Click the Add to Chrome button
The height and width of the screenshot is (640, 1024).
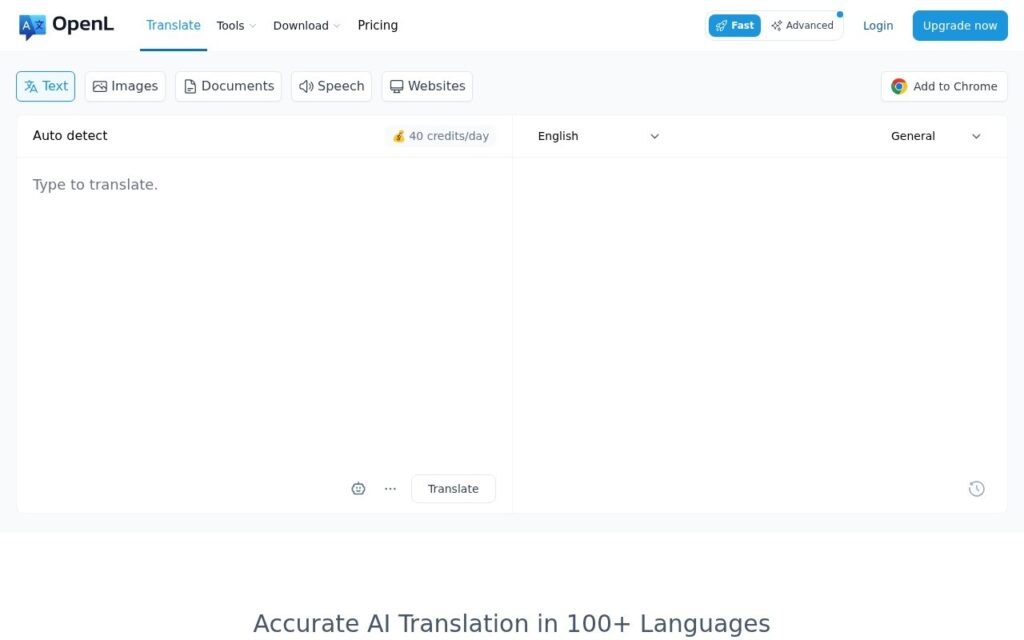tap(944, 86)
